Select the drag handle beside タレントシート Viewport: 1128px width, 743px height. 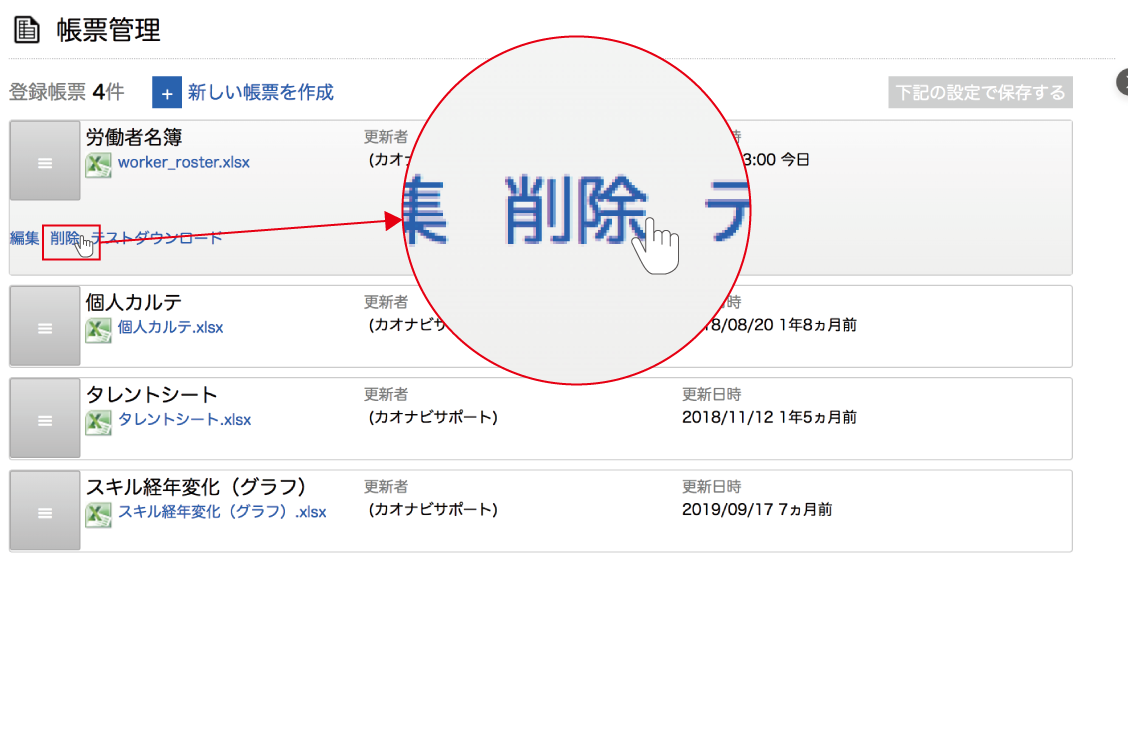tap(45, 420)
